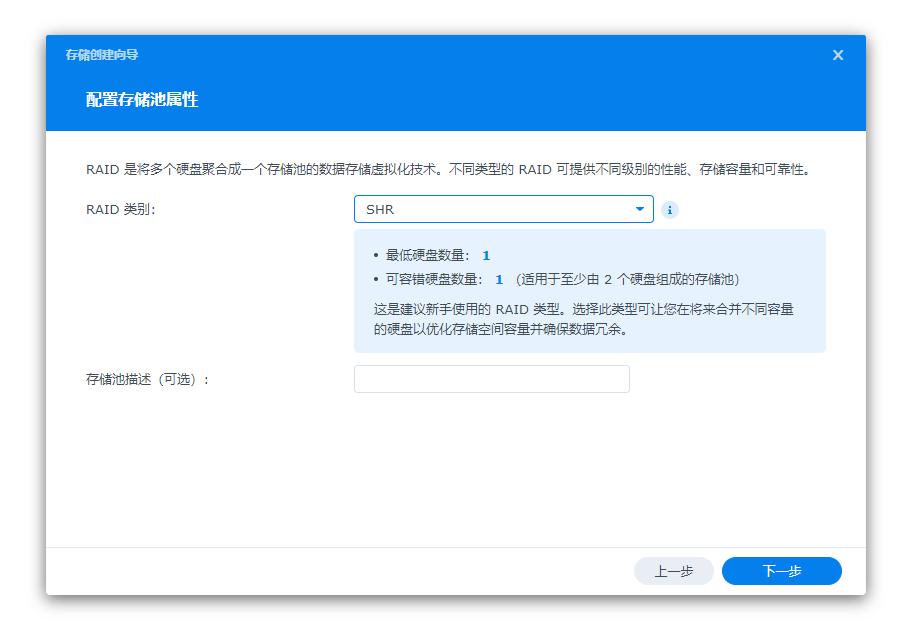Click the 存储创建向导 window title
The image size is (903, 622).
click(x=102, y=55)
